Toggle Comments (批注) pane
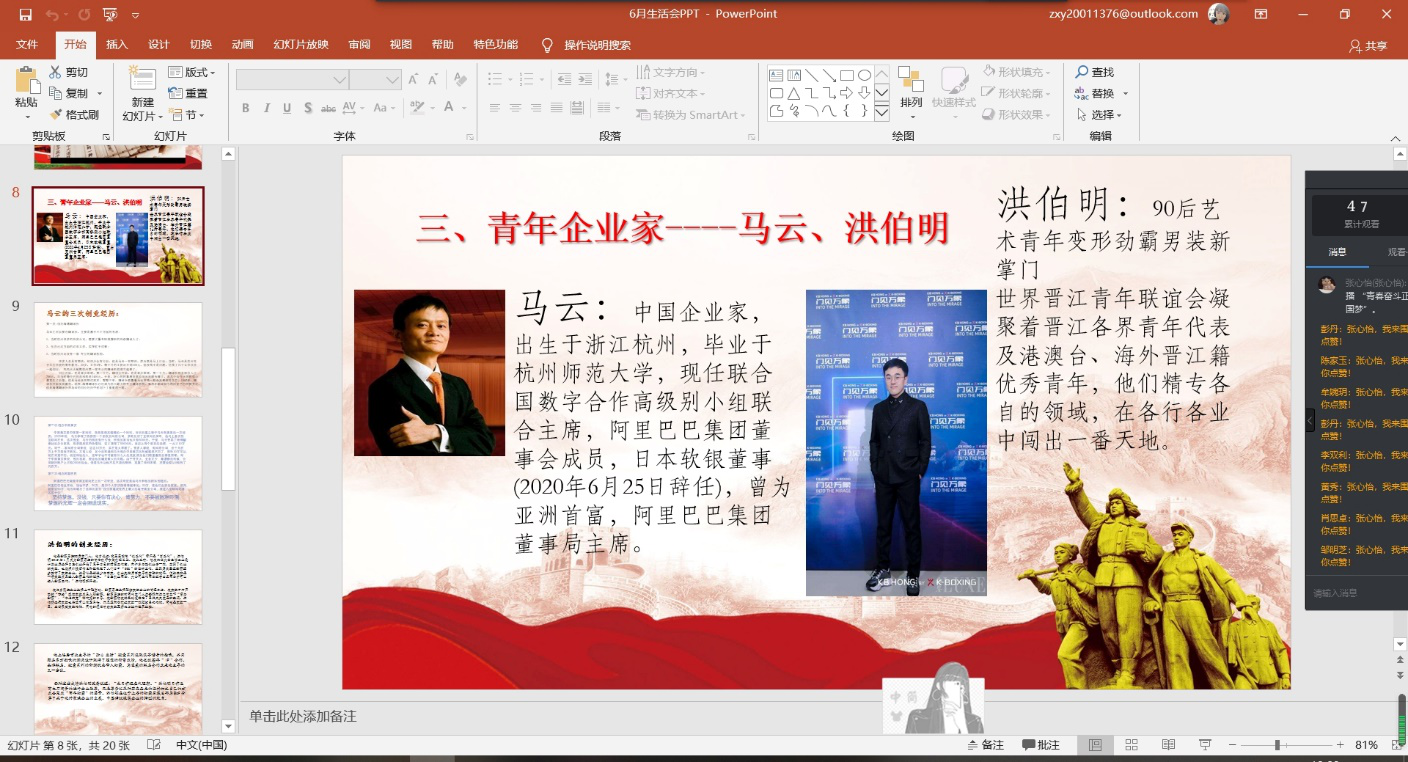Viewport: 1408px width, 762px height. click(x=1041, y=745)
